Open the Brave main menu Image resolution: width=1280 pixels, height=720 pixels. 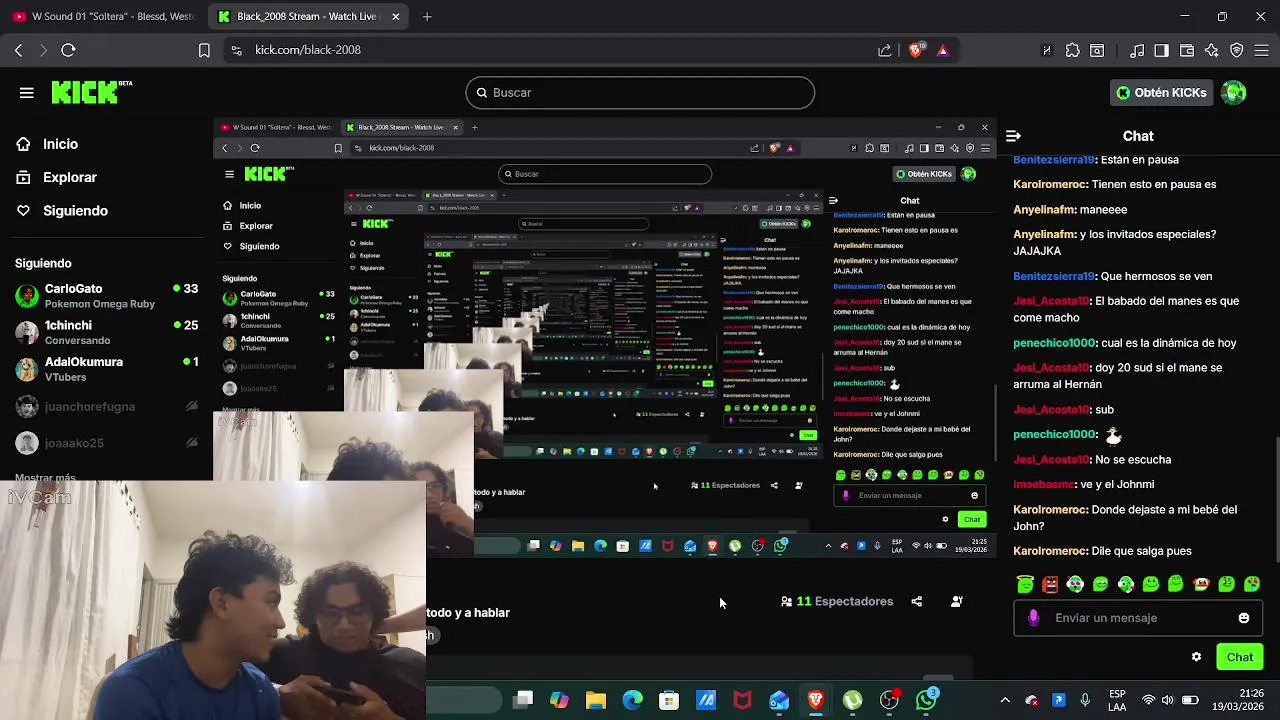(x=1263, y=50)
